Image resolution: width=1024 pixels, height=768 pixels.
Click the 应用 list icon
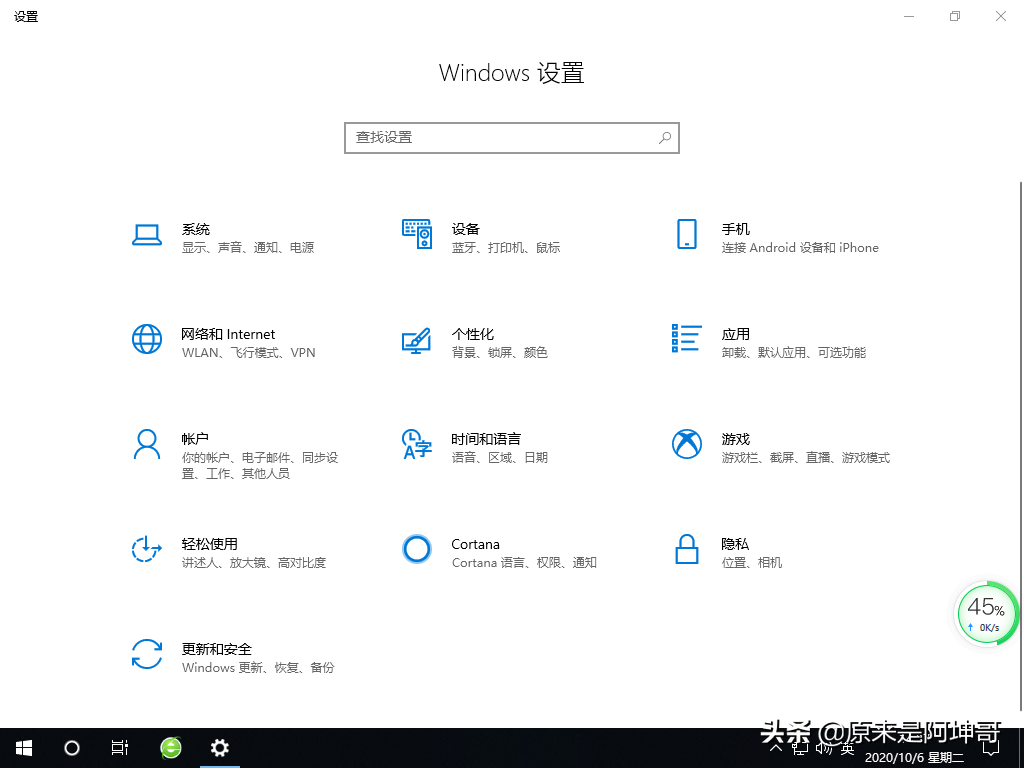686,338
